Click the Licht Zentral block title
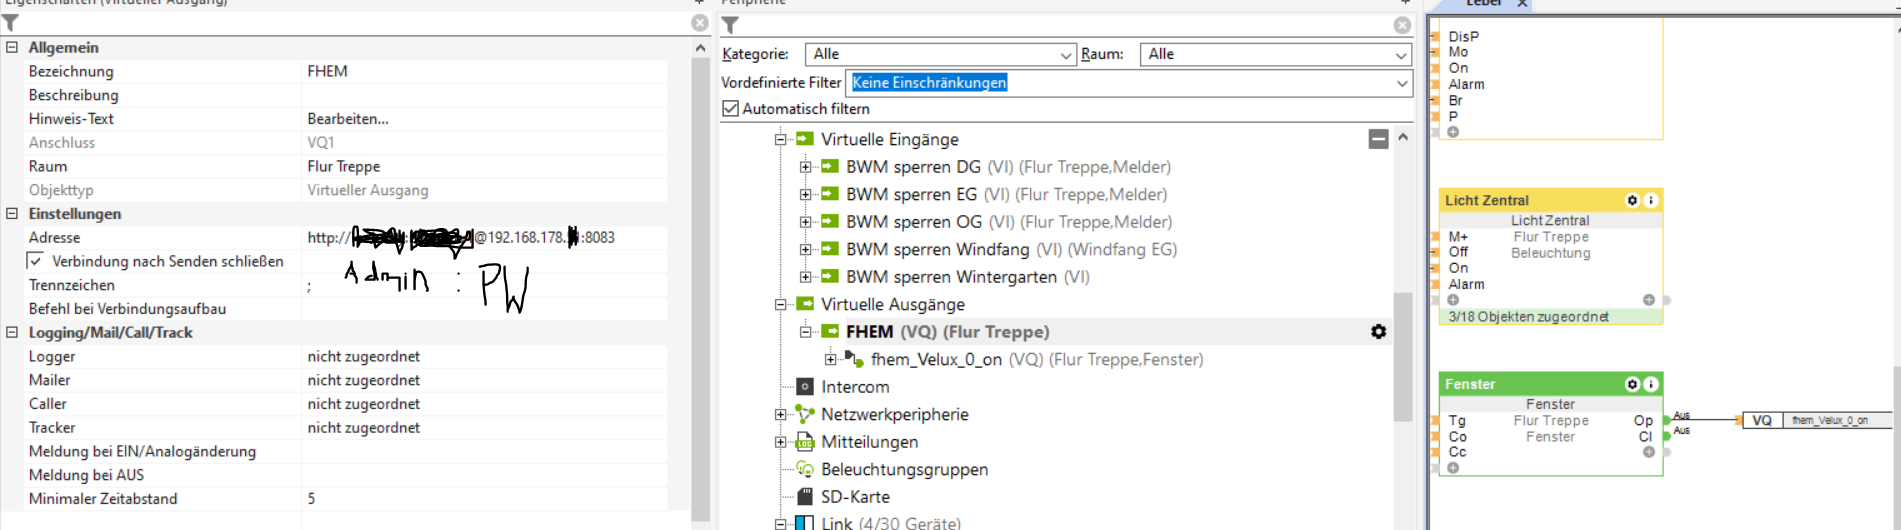Image resolution: width=1901 pixels, height=530 pixels. coord(1487,200)
